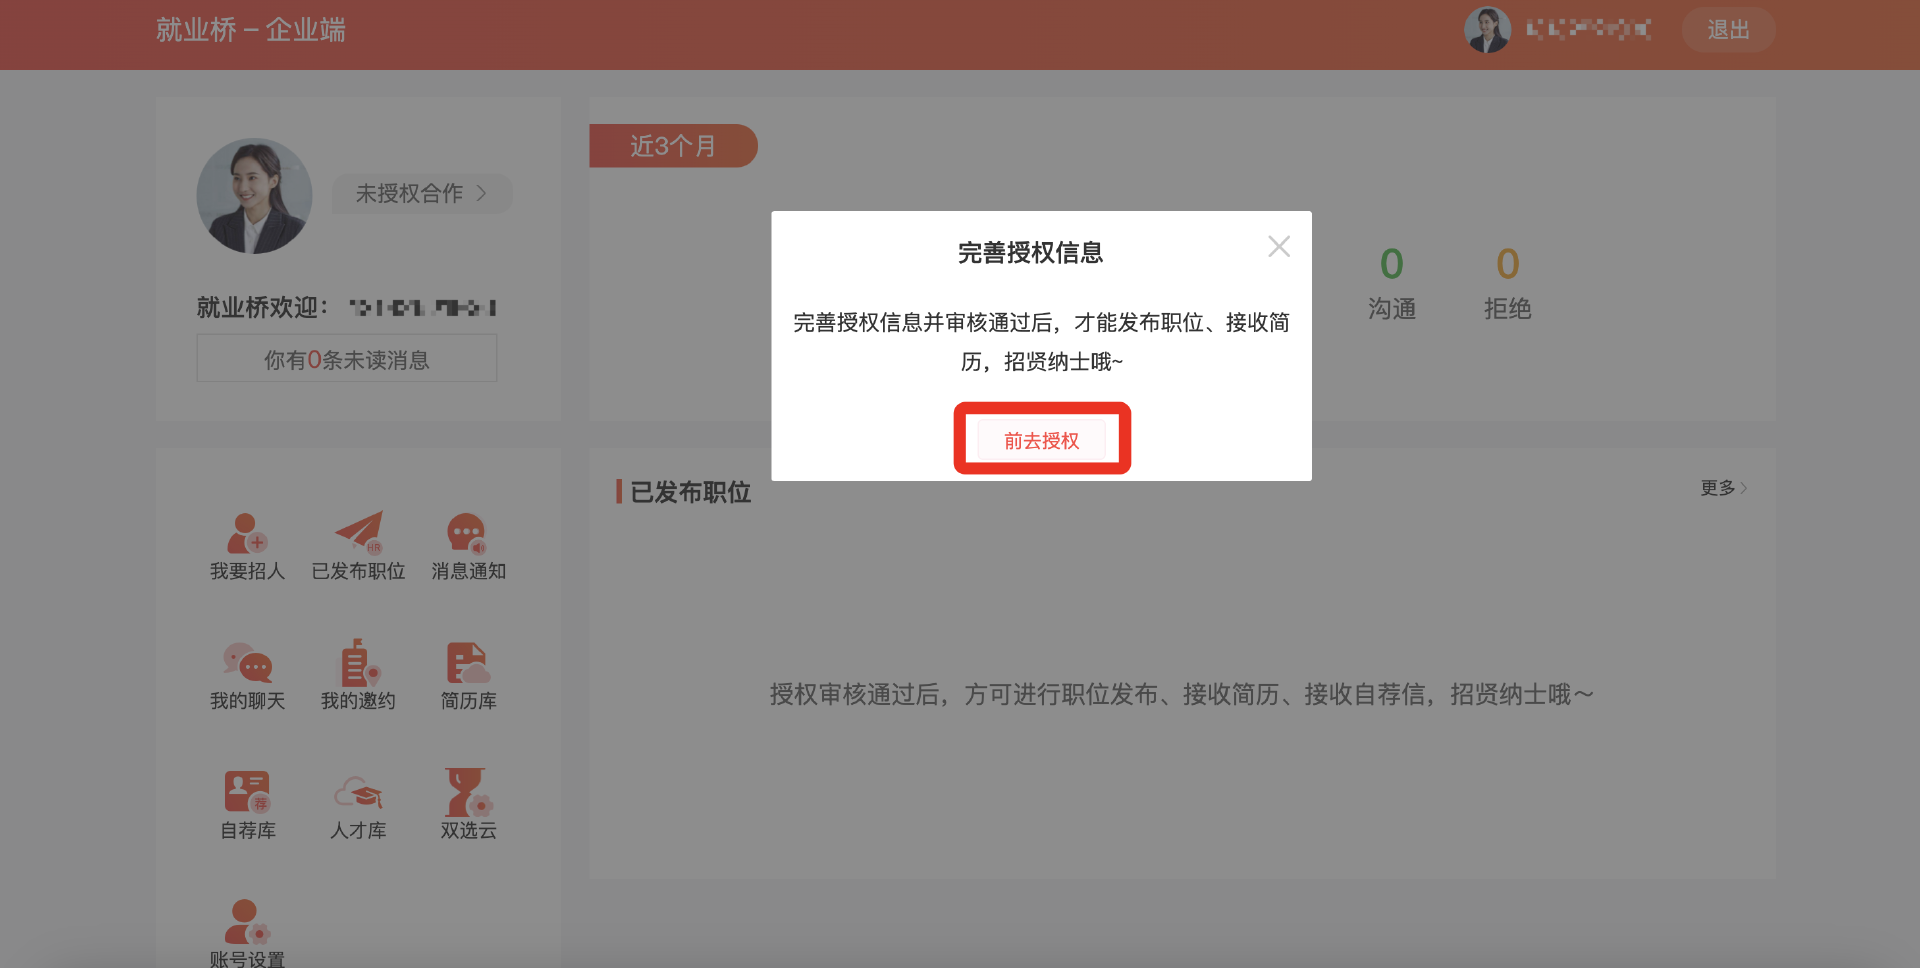1920x968 pixels.
Task: Click the header user avatar
Action: (x=1487, y=30)
